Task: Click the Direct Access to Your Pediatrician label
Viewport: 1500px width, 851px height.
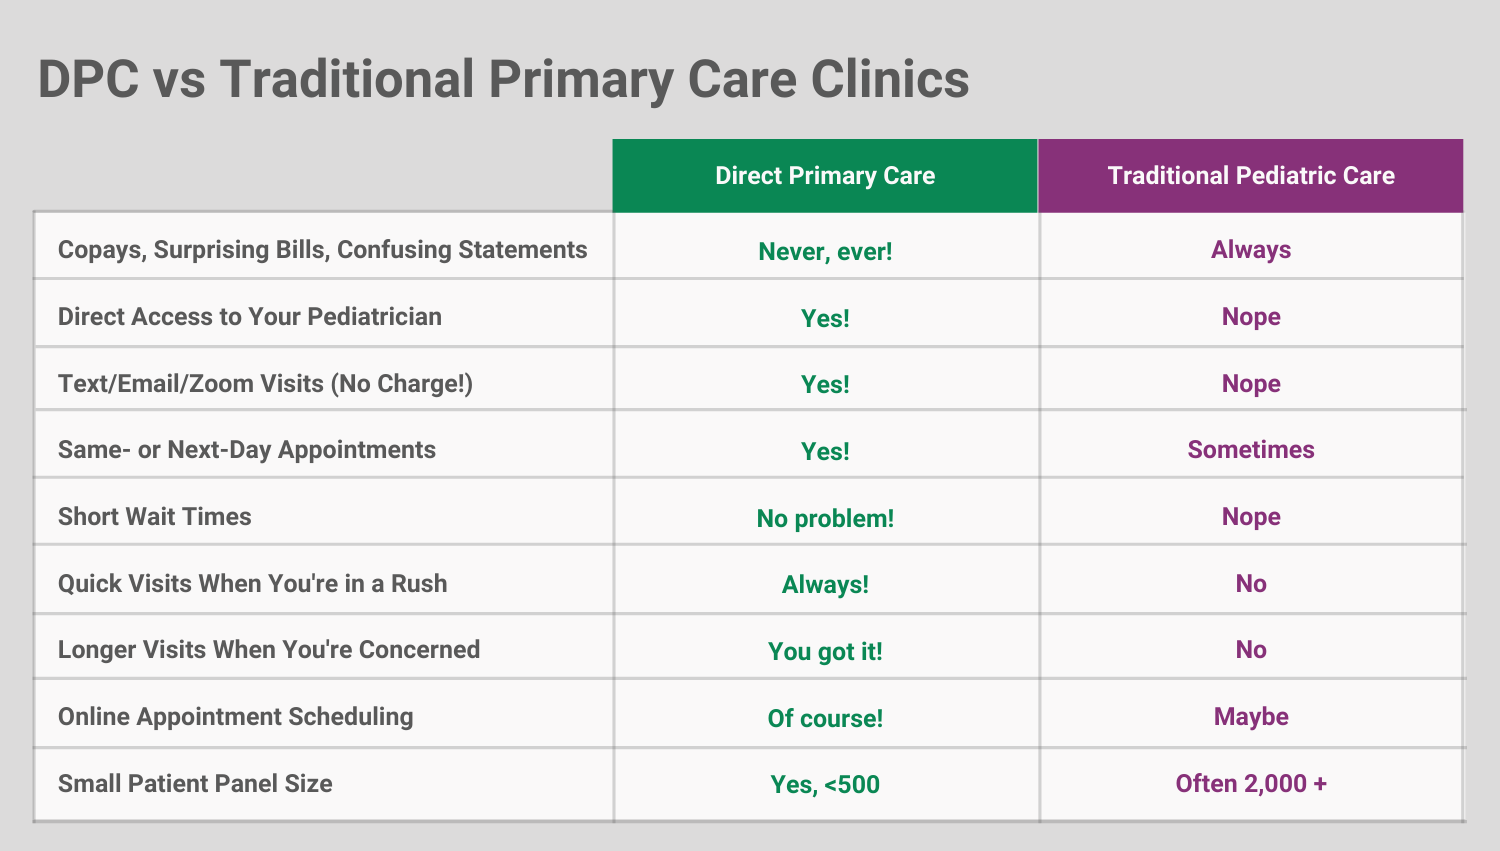Action: 250,317
